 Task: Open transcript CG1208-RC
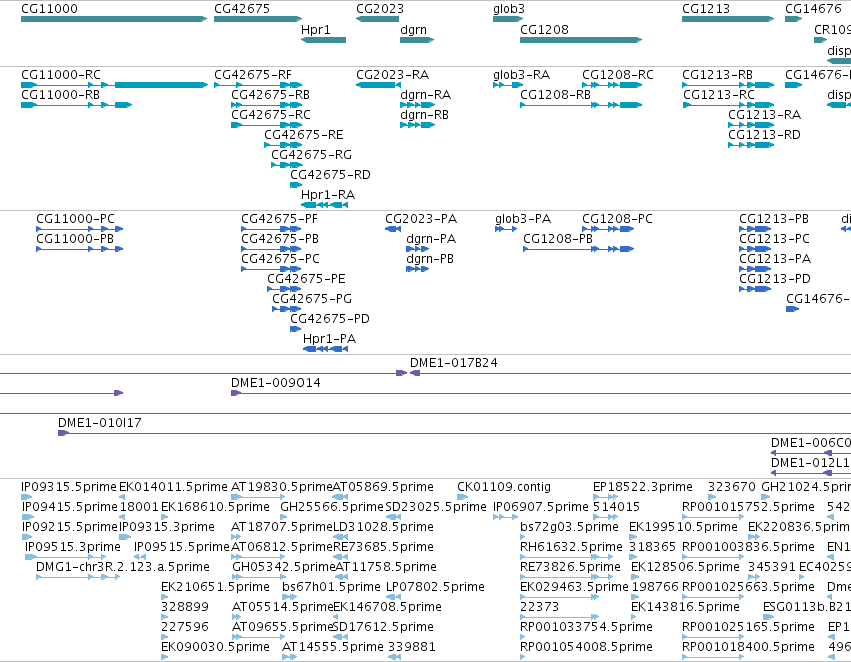click(x=618, y=75)
